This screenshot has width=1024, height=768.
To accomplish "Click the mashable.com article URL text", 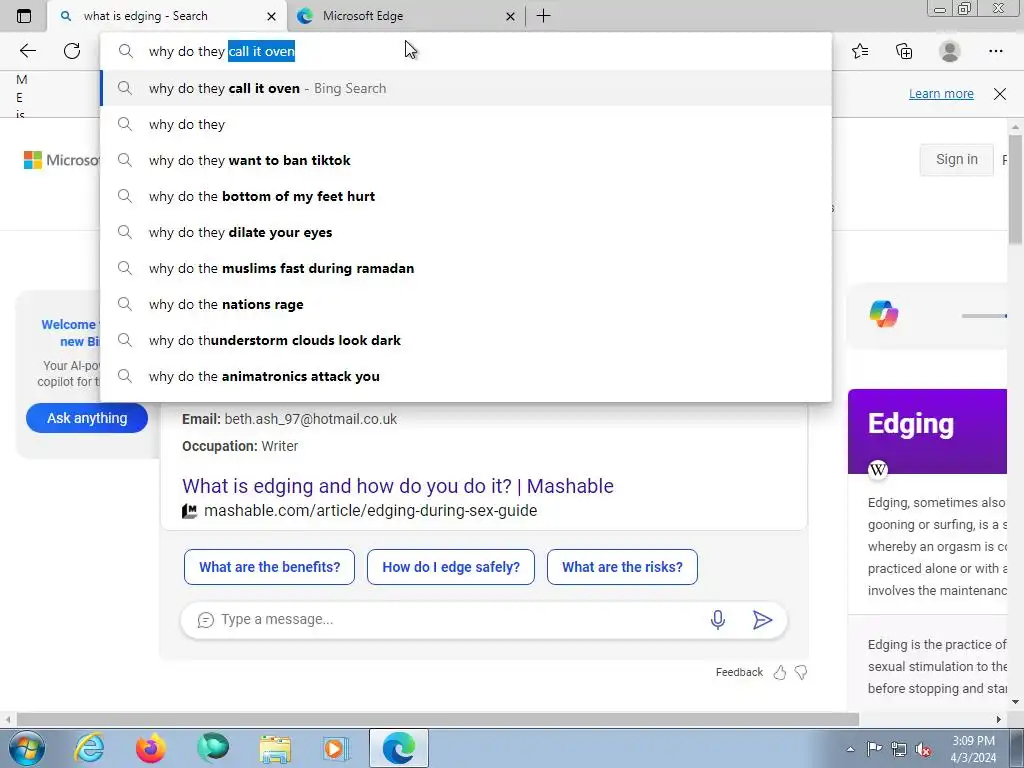I will (370, 511).
